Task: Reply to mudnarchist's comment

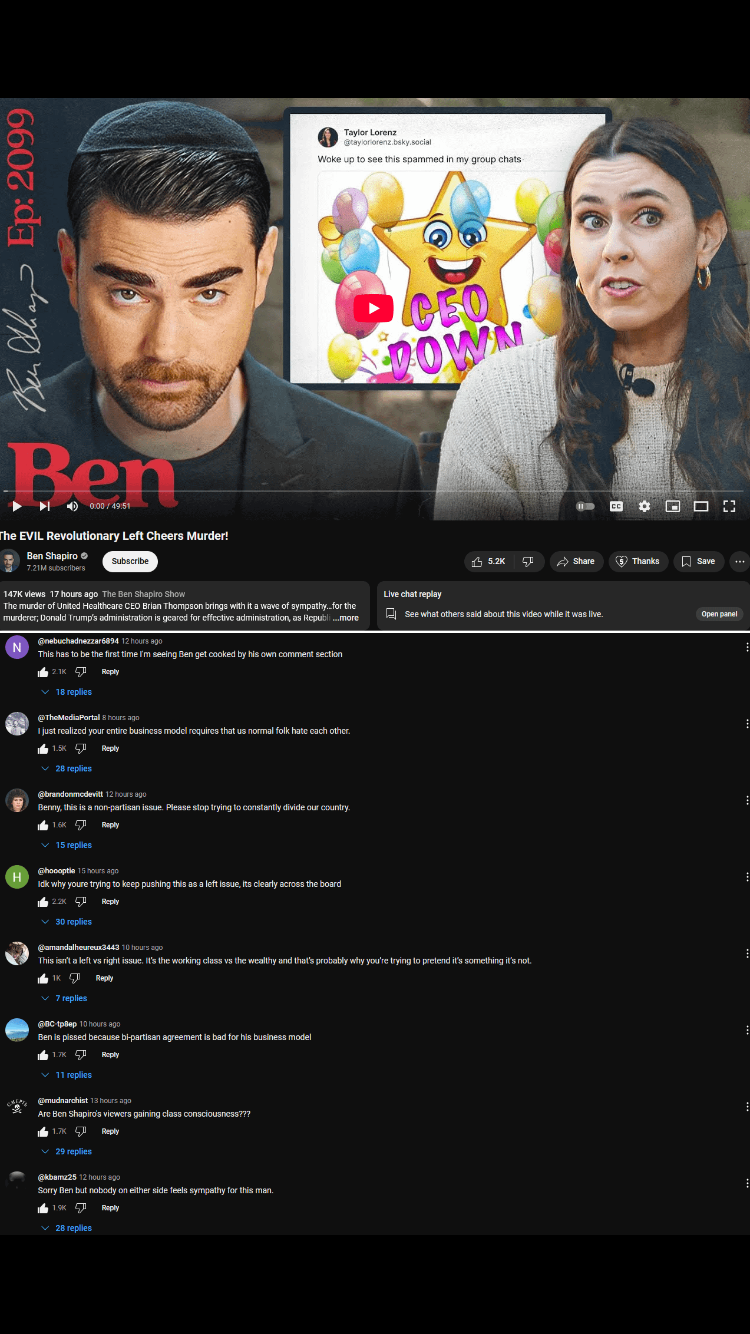Action: [x=110, y=1131]
